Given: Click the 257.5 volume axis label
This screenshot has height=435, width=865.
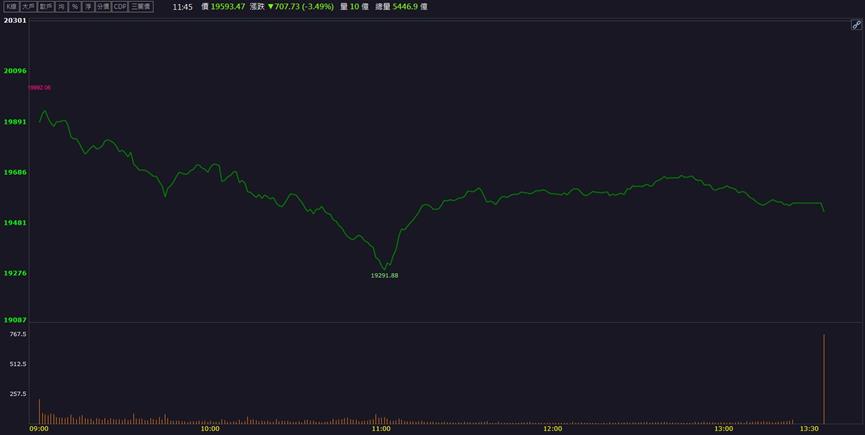Looking at the screenshot, I should click(19, 394).
